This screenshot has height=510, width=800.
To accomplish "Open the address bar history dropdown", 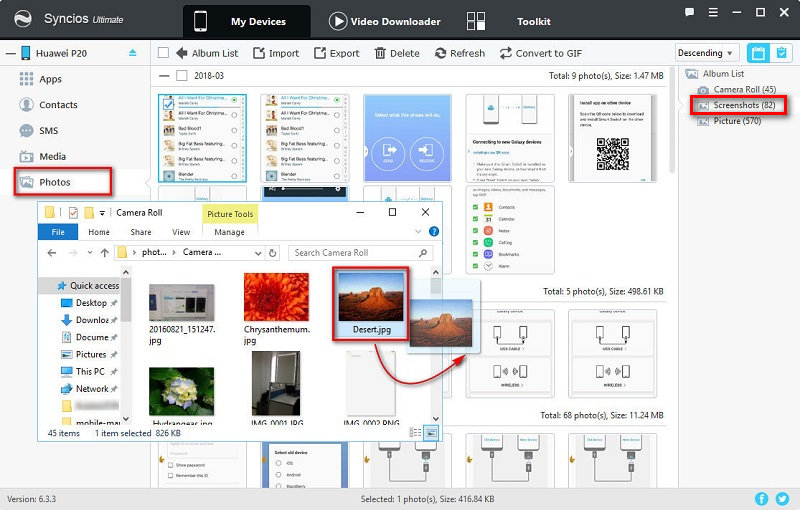I will (x=258, y=253).
